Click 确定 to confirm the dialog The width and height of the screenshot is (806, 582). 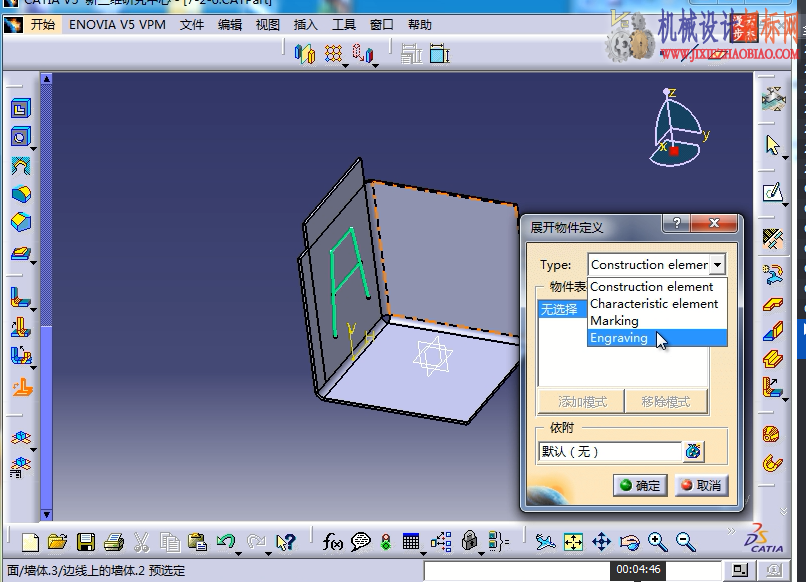pos(640,485)
